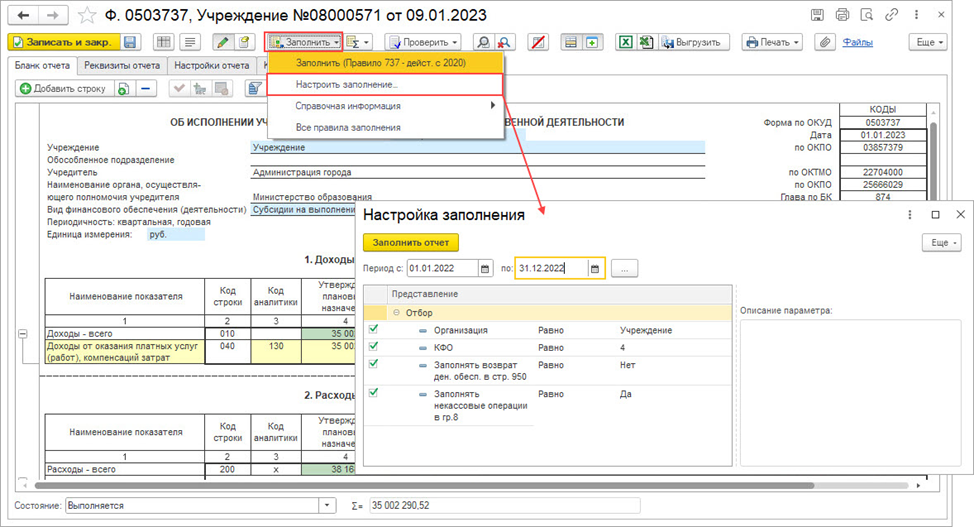Toggle checkbox for Заполнять некассовые операции

[x=373, y=393]
